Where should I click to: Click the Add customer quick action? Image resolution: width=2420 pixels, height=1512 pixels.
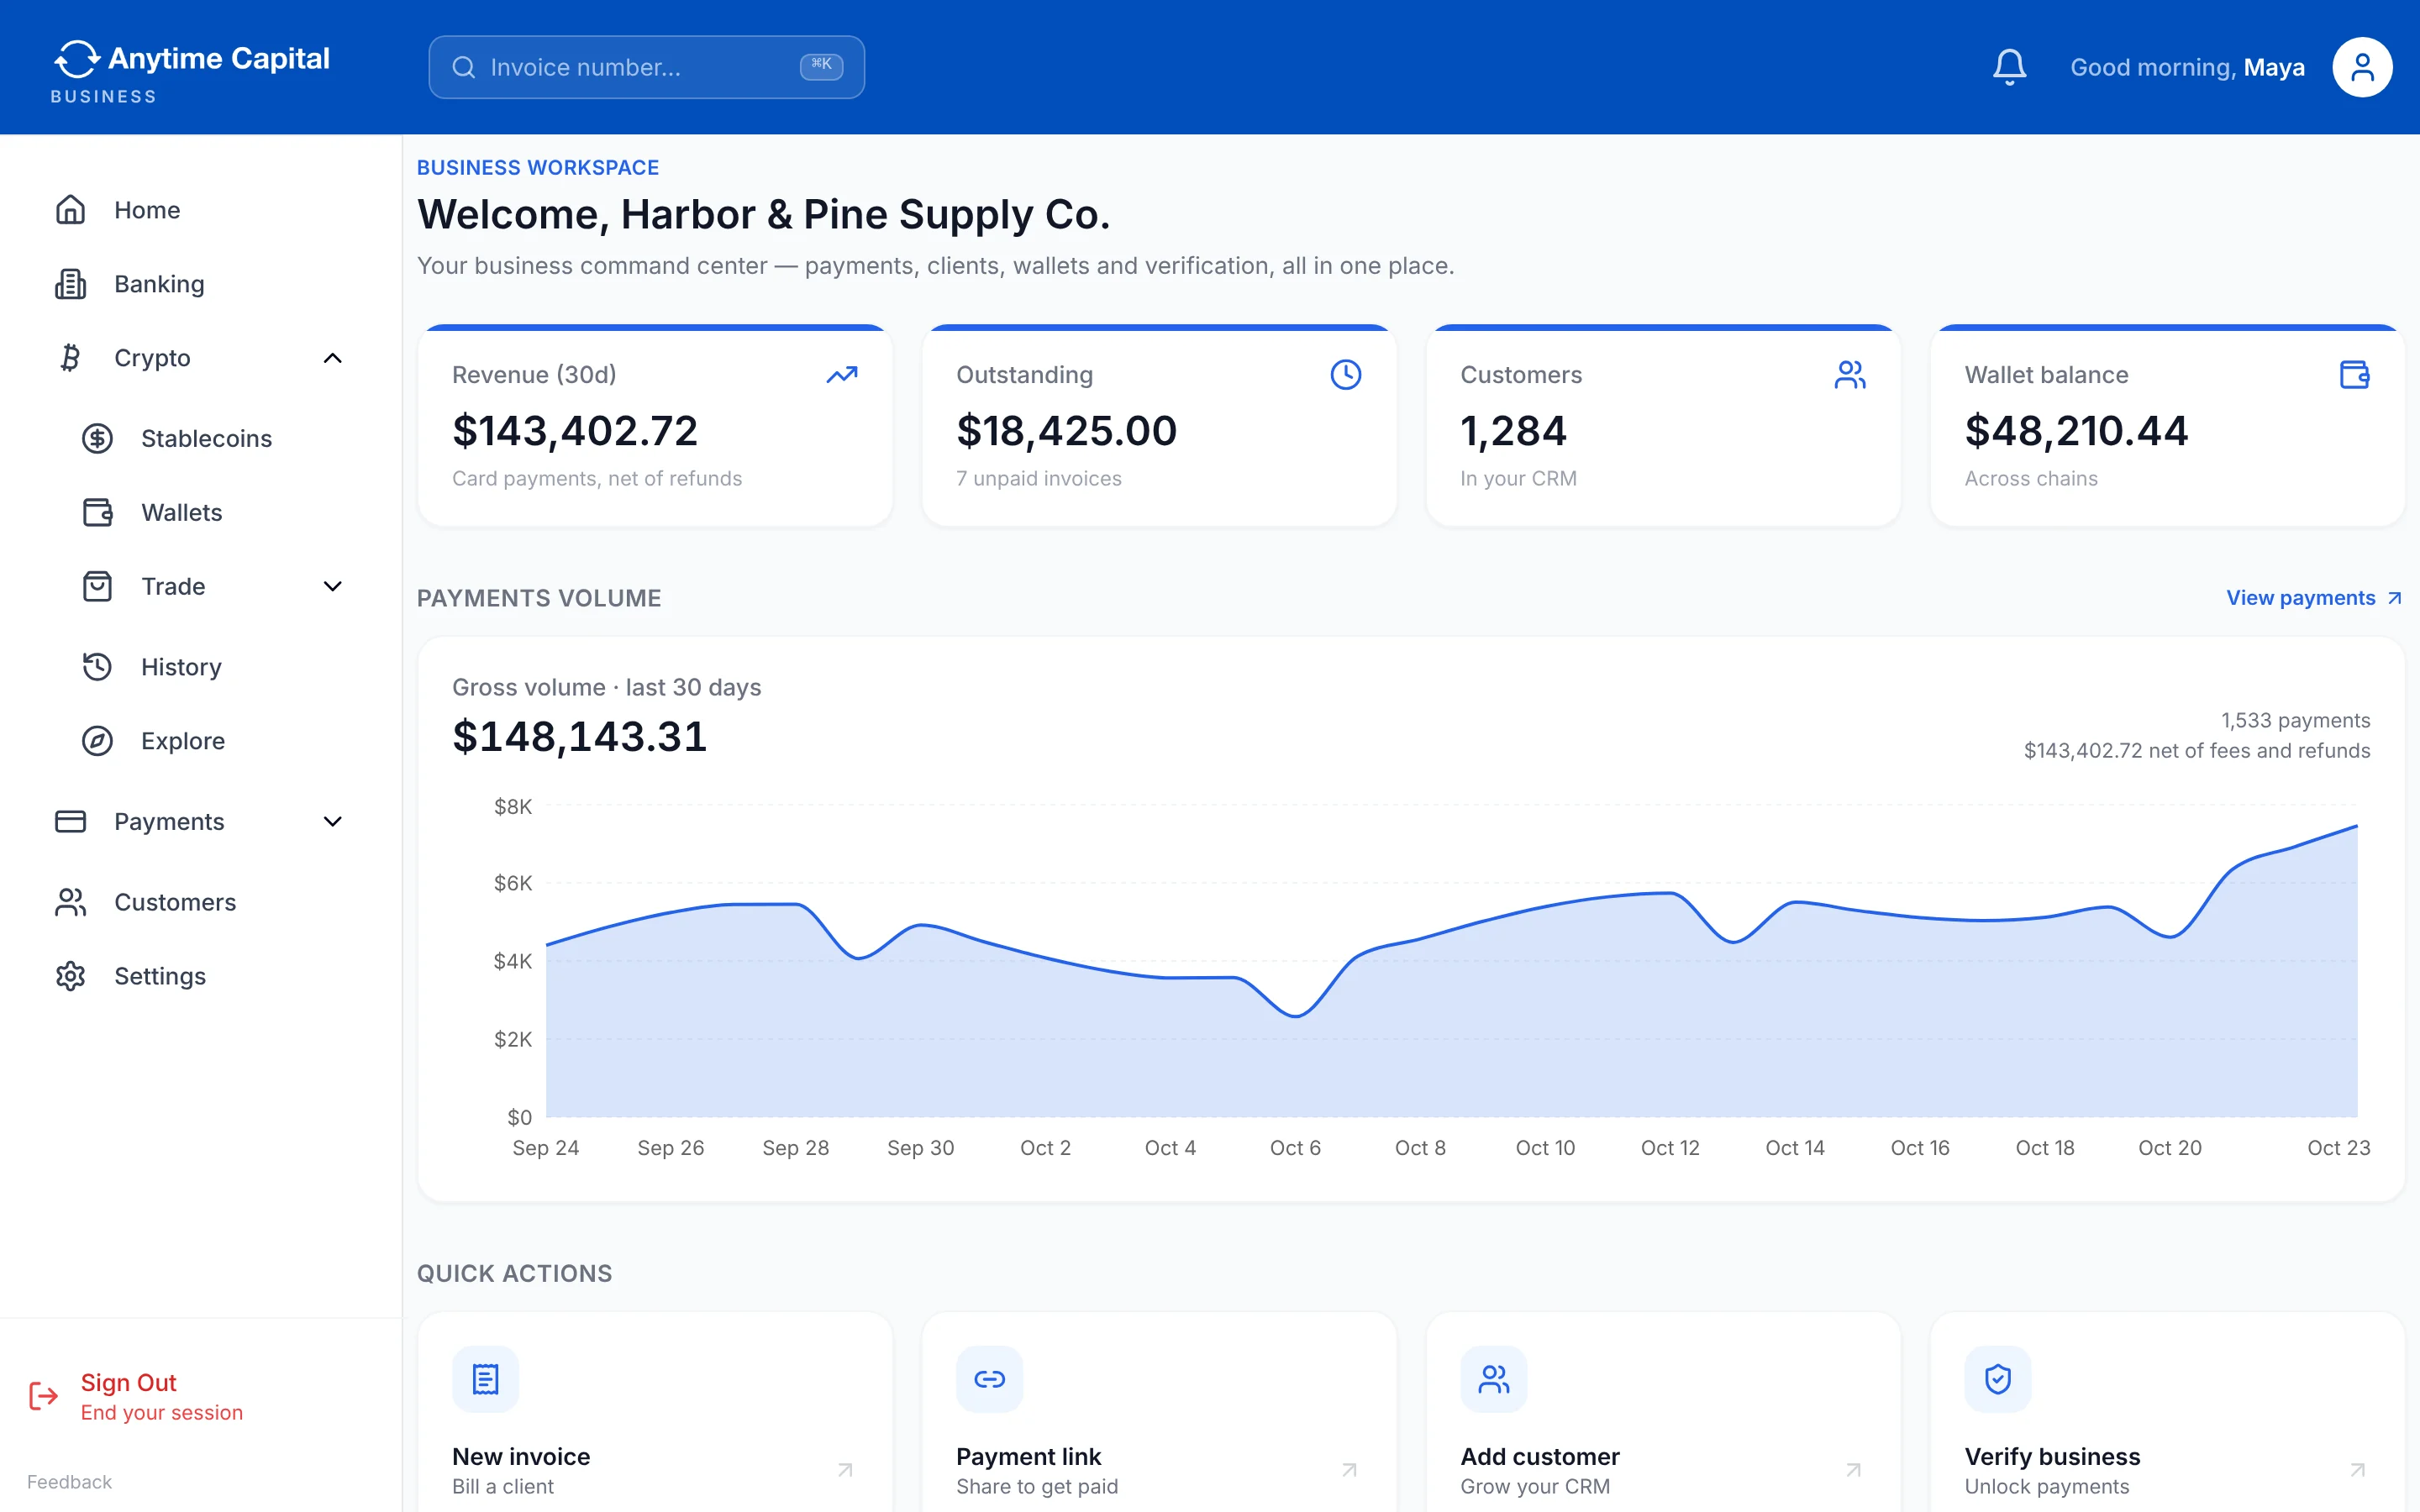click(x=1663, y=1412)
